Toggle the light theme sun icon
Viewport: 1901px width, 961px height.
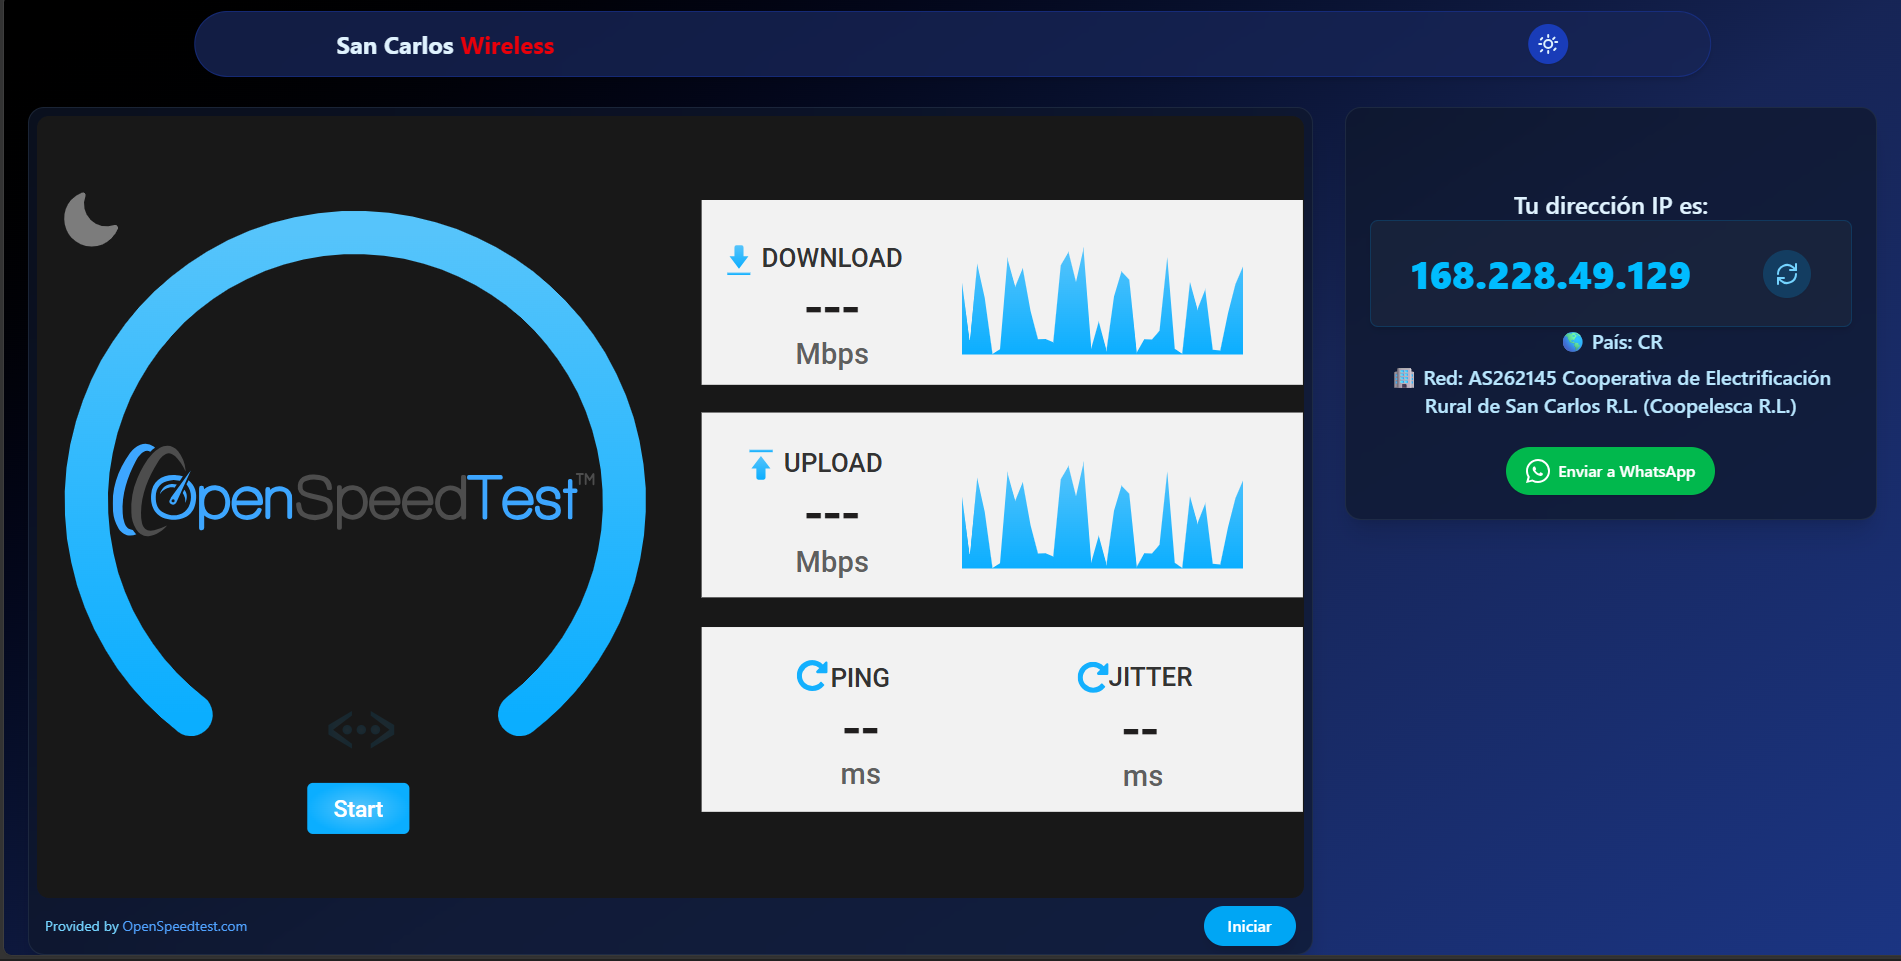pyautogui.click(x=1547, y=44)
